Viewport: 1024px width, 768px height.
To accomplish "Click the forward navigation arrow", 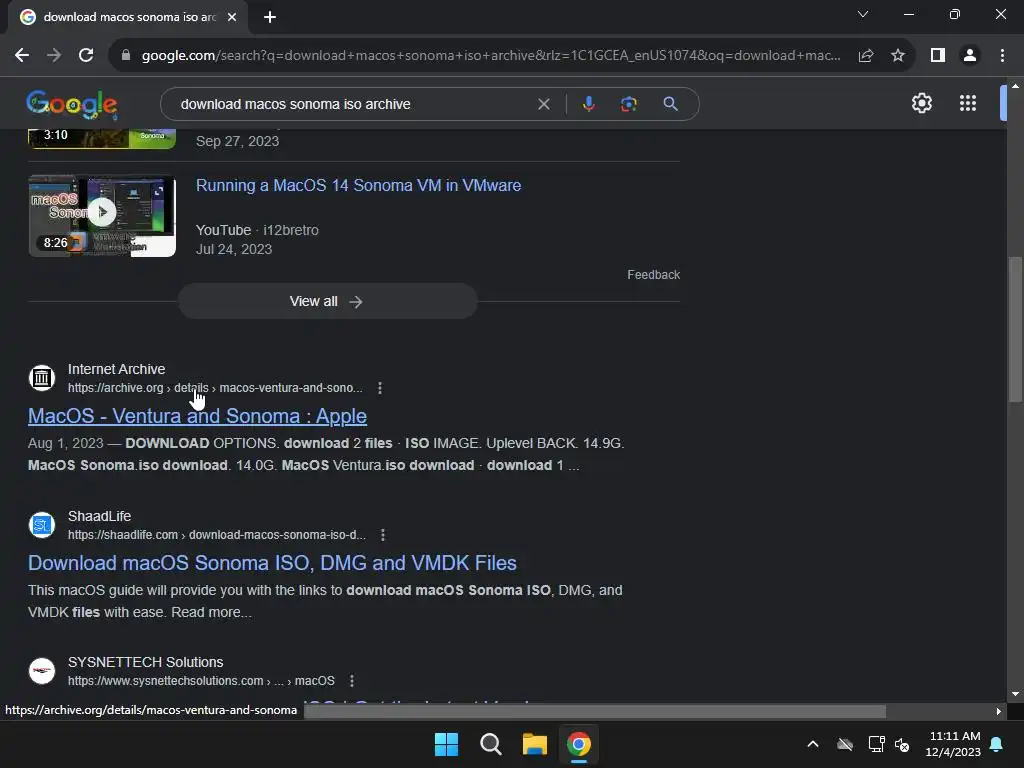I will coord(54,56).
